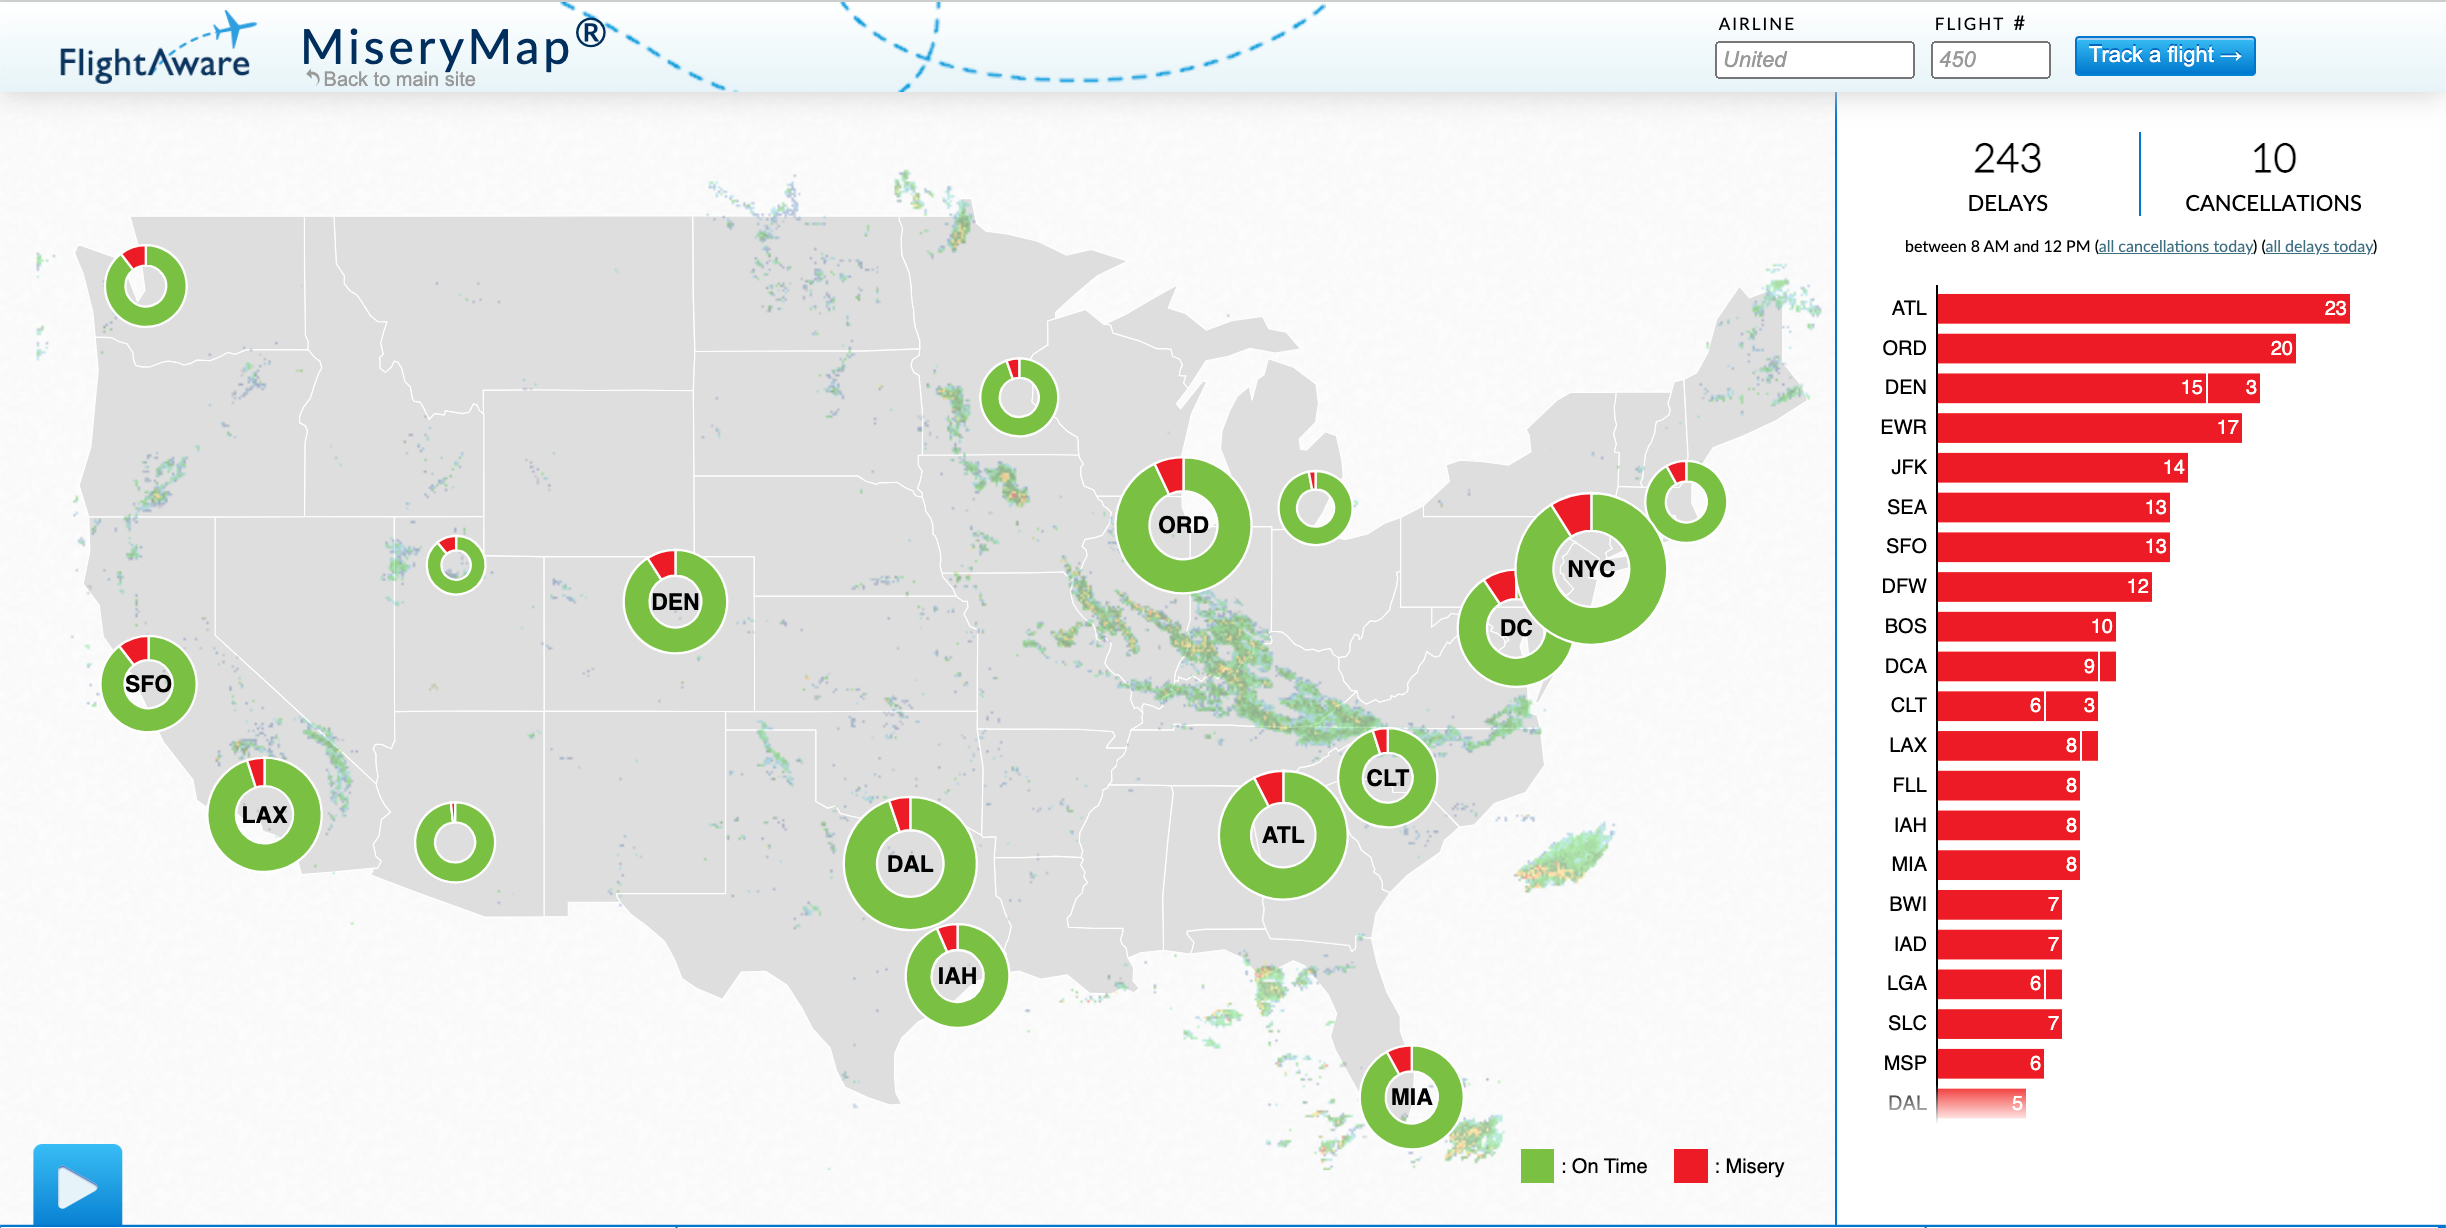Click the LAX bar in delay chart
This screenshot has width=2446, height=1228.
pos(2009,746)
